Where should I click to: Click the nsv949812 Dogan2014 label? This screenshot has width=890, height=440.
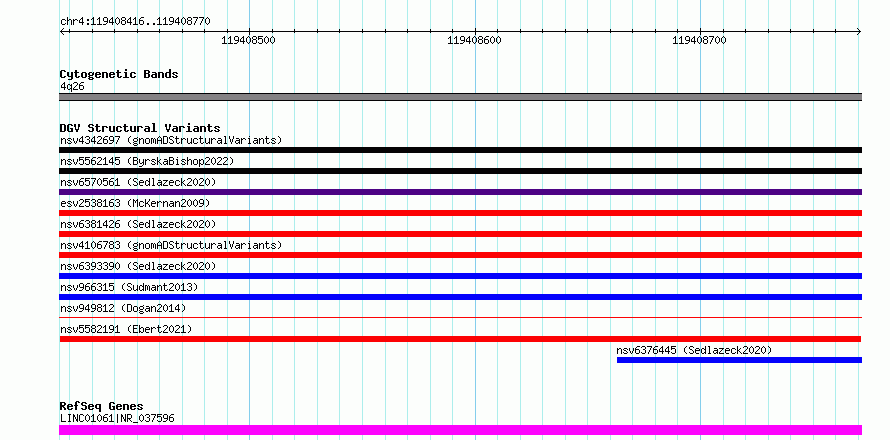123,308
